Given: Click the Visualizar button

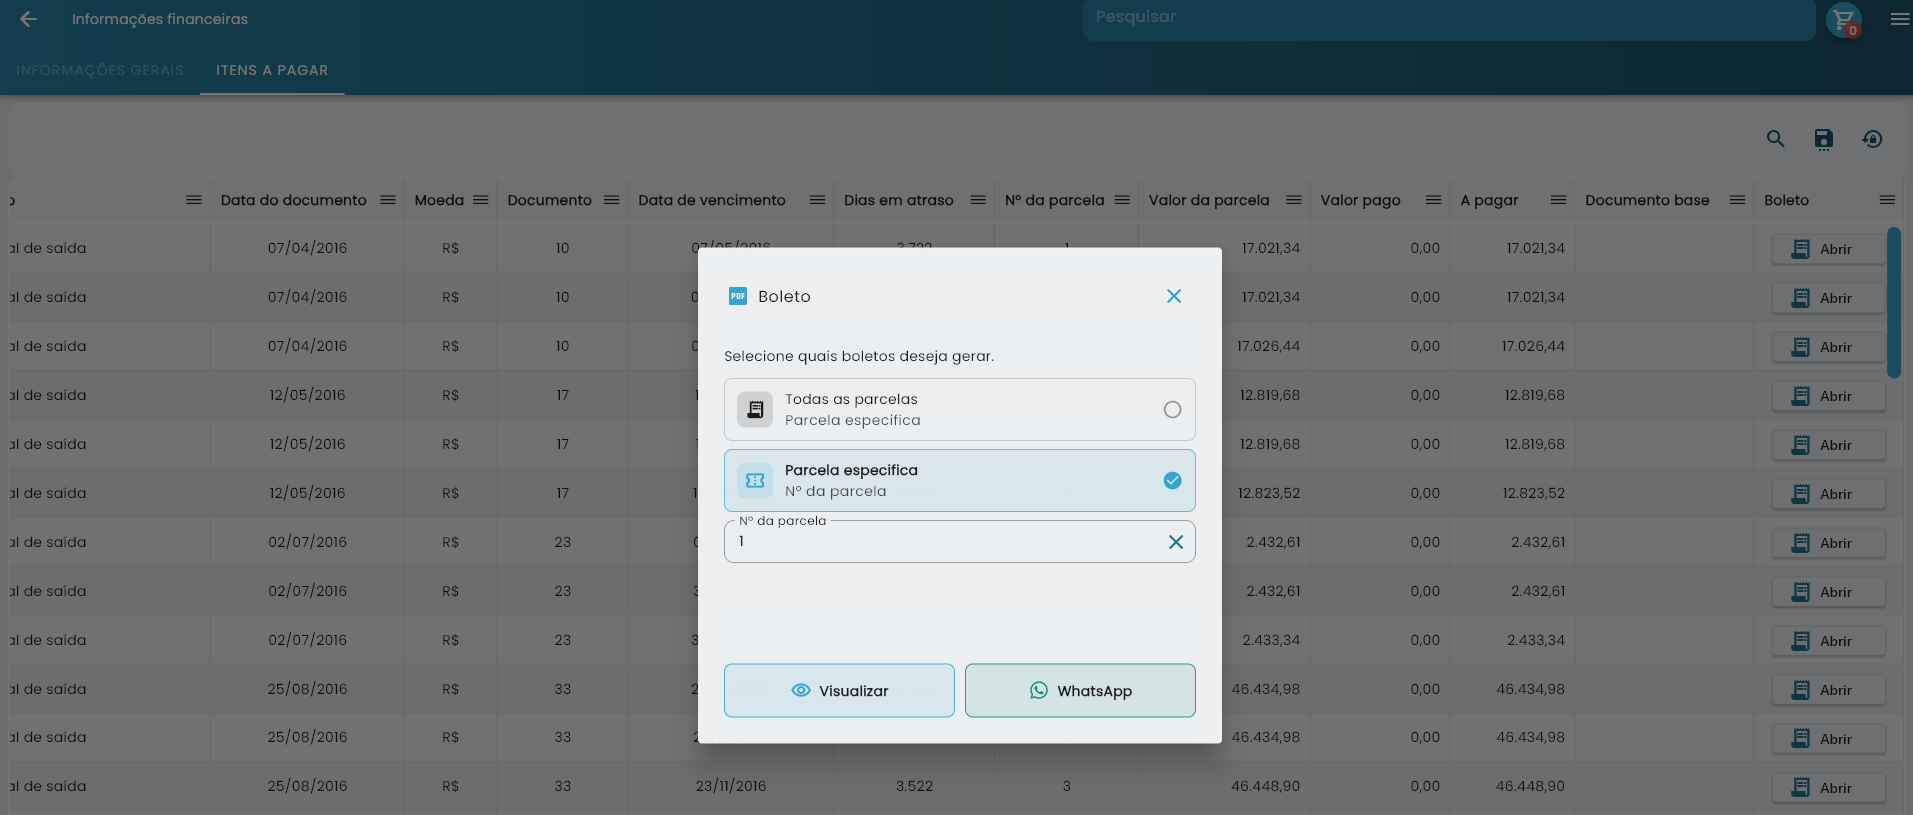Looking at the screenshot, I should click(x=839, y=690).
